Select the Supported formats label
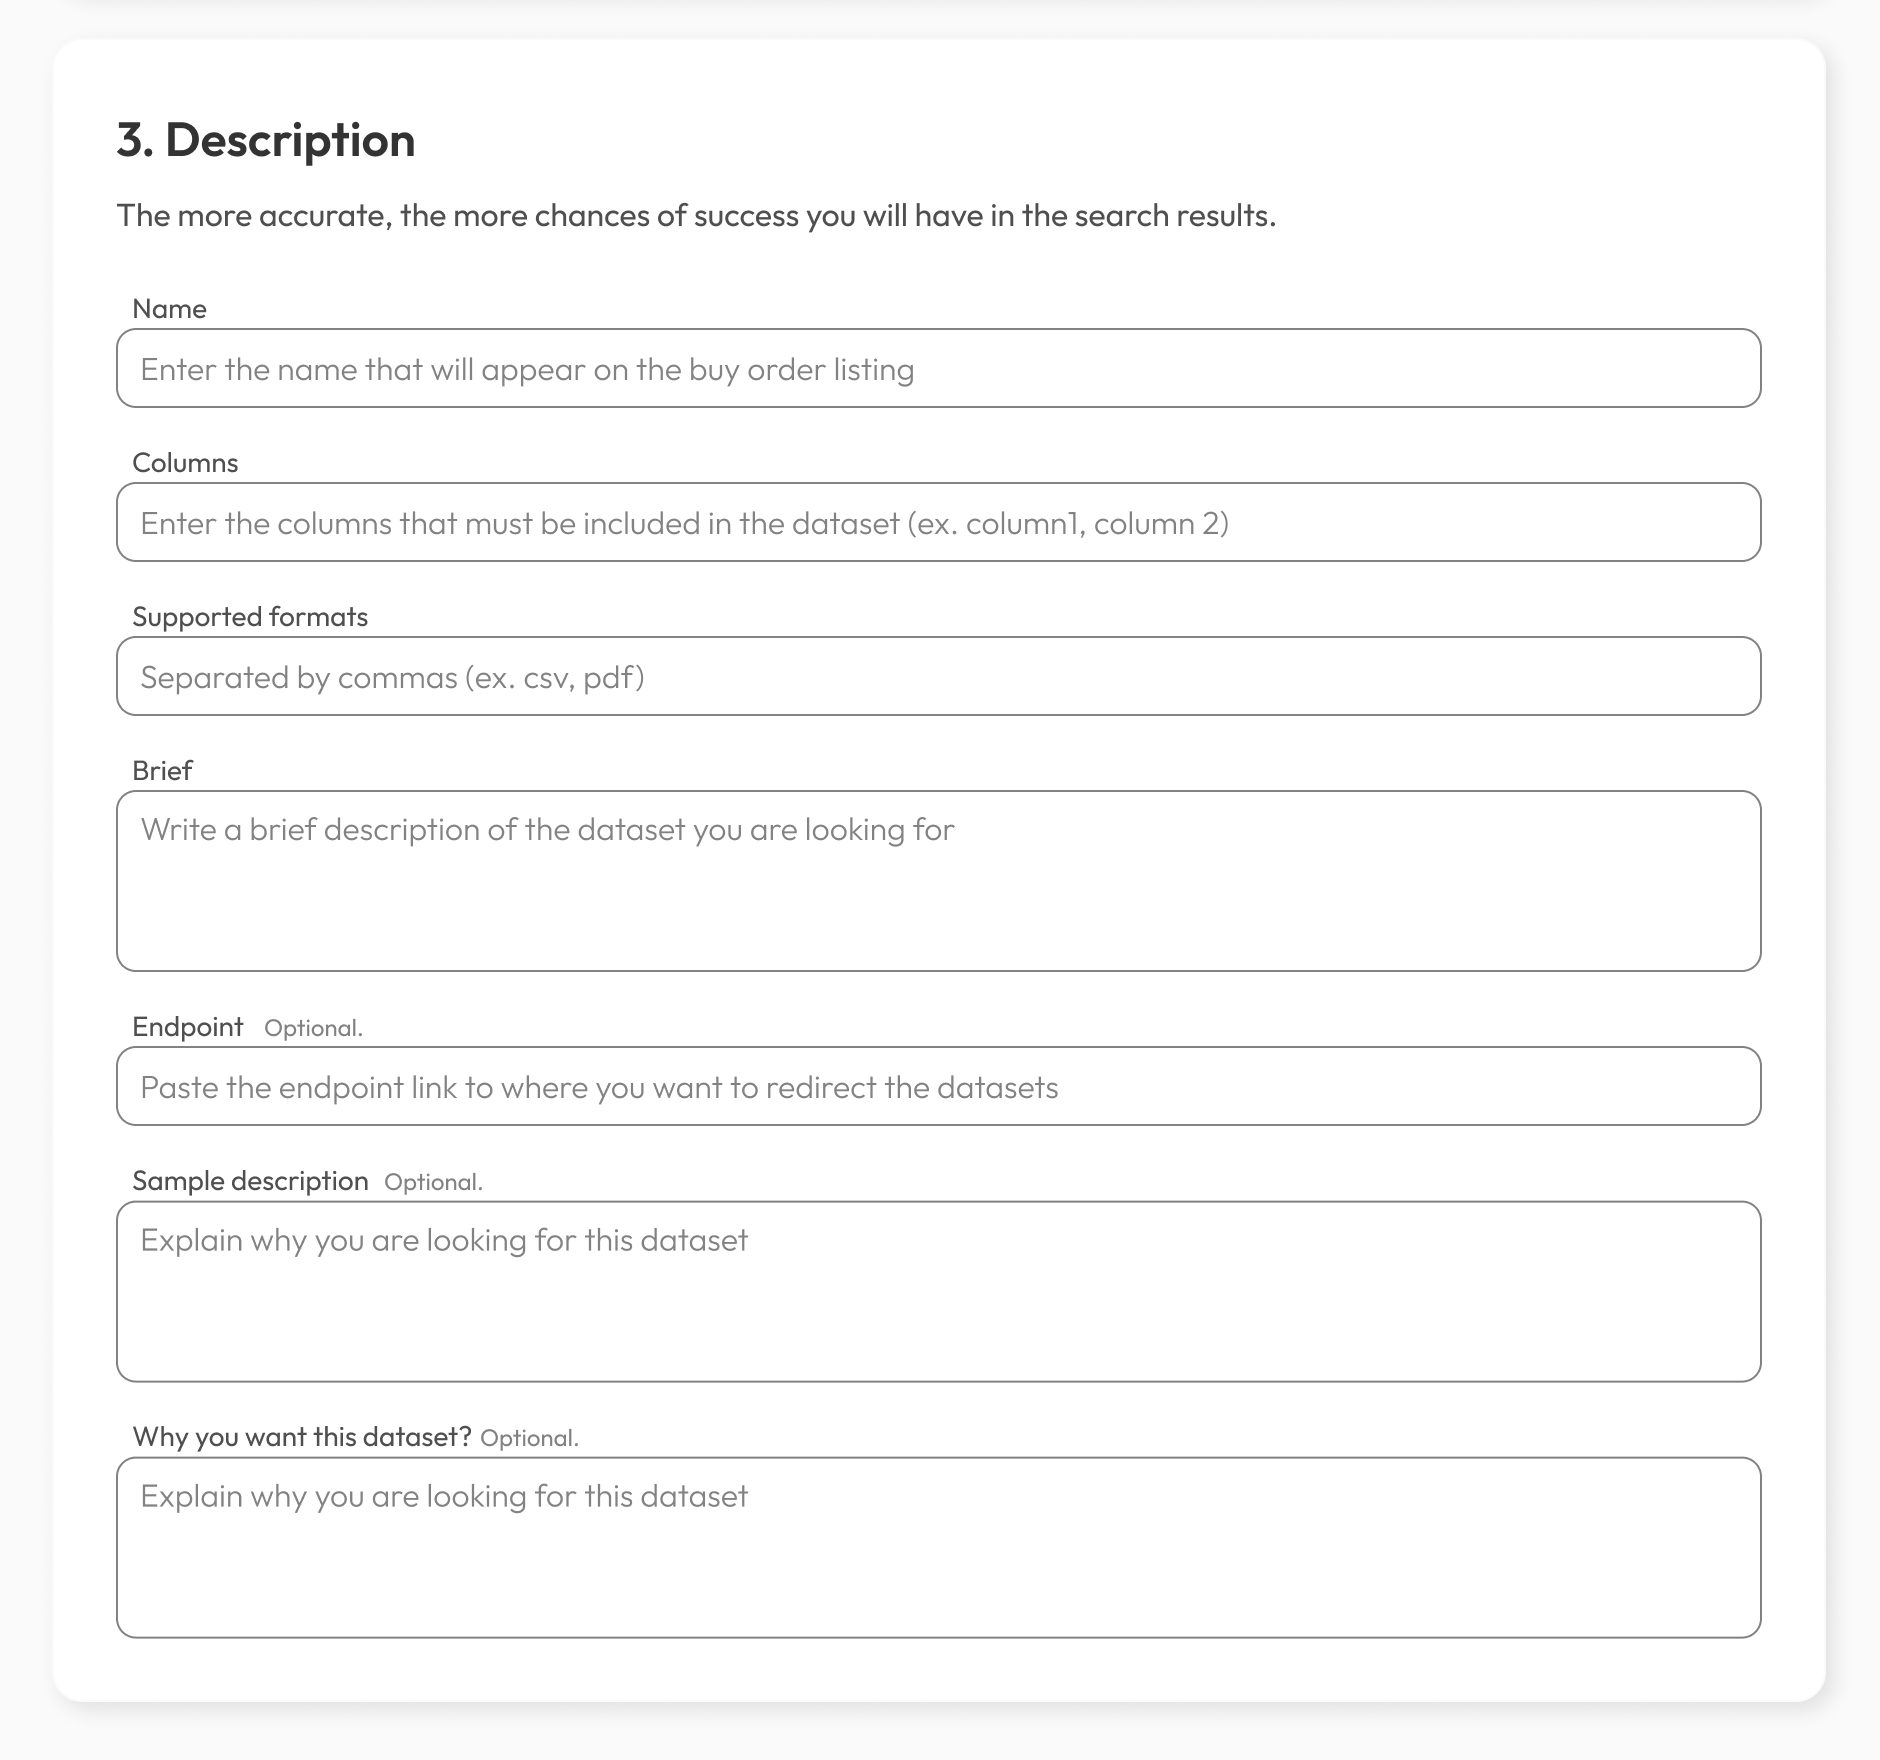 coord(250,616)
